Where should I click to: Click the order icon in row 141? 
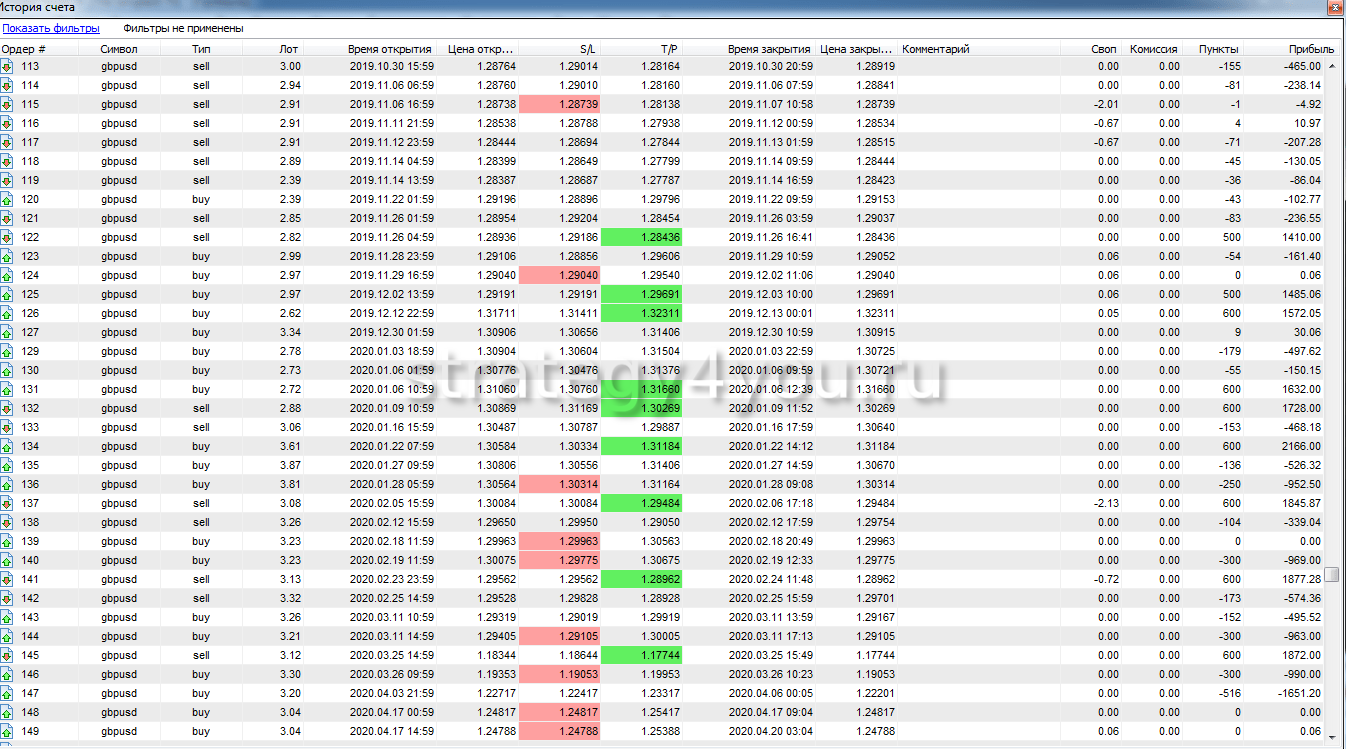[x=6, y=579]
